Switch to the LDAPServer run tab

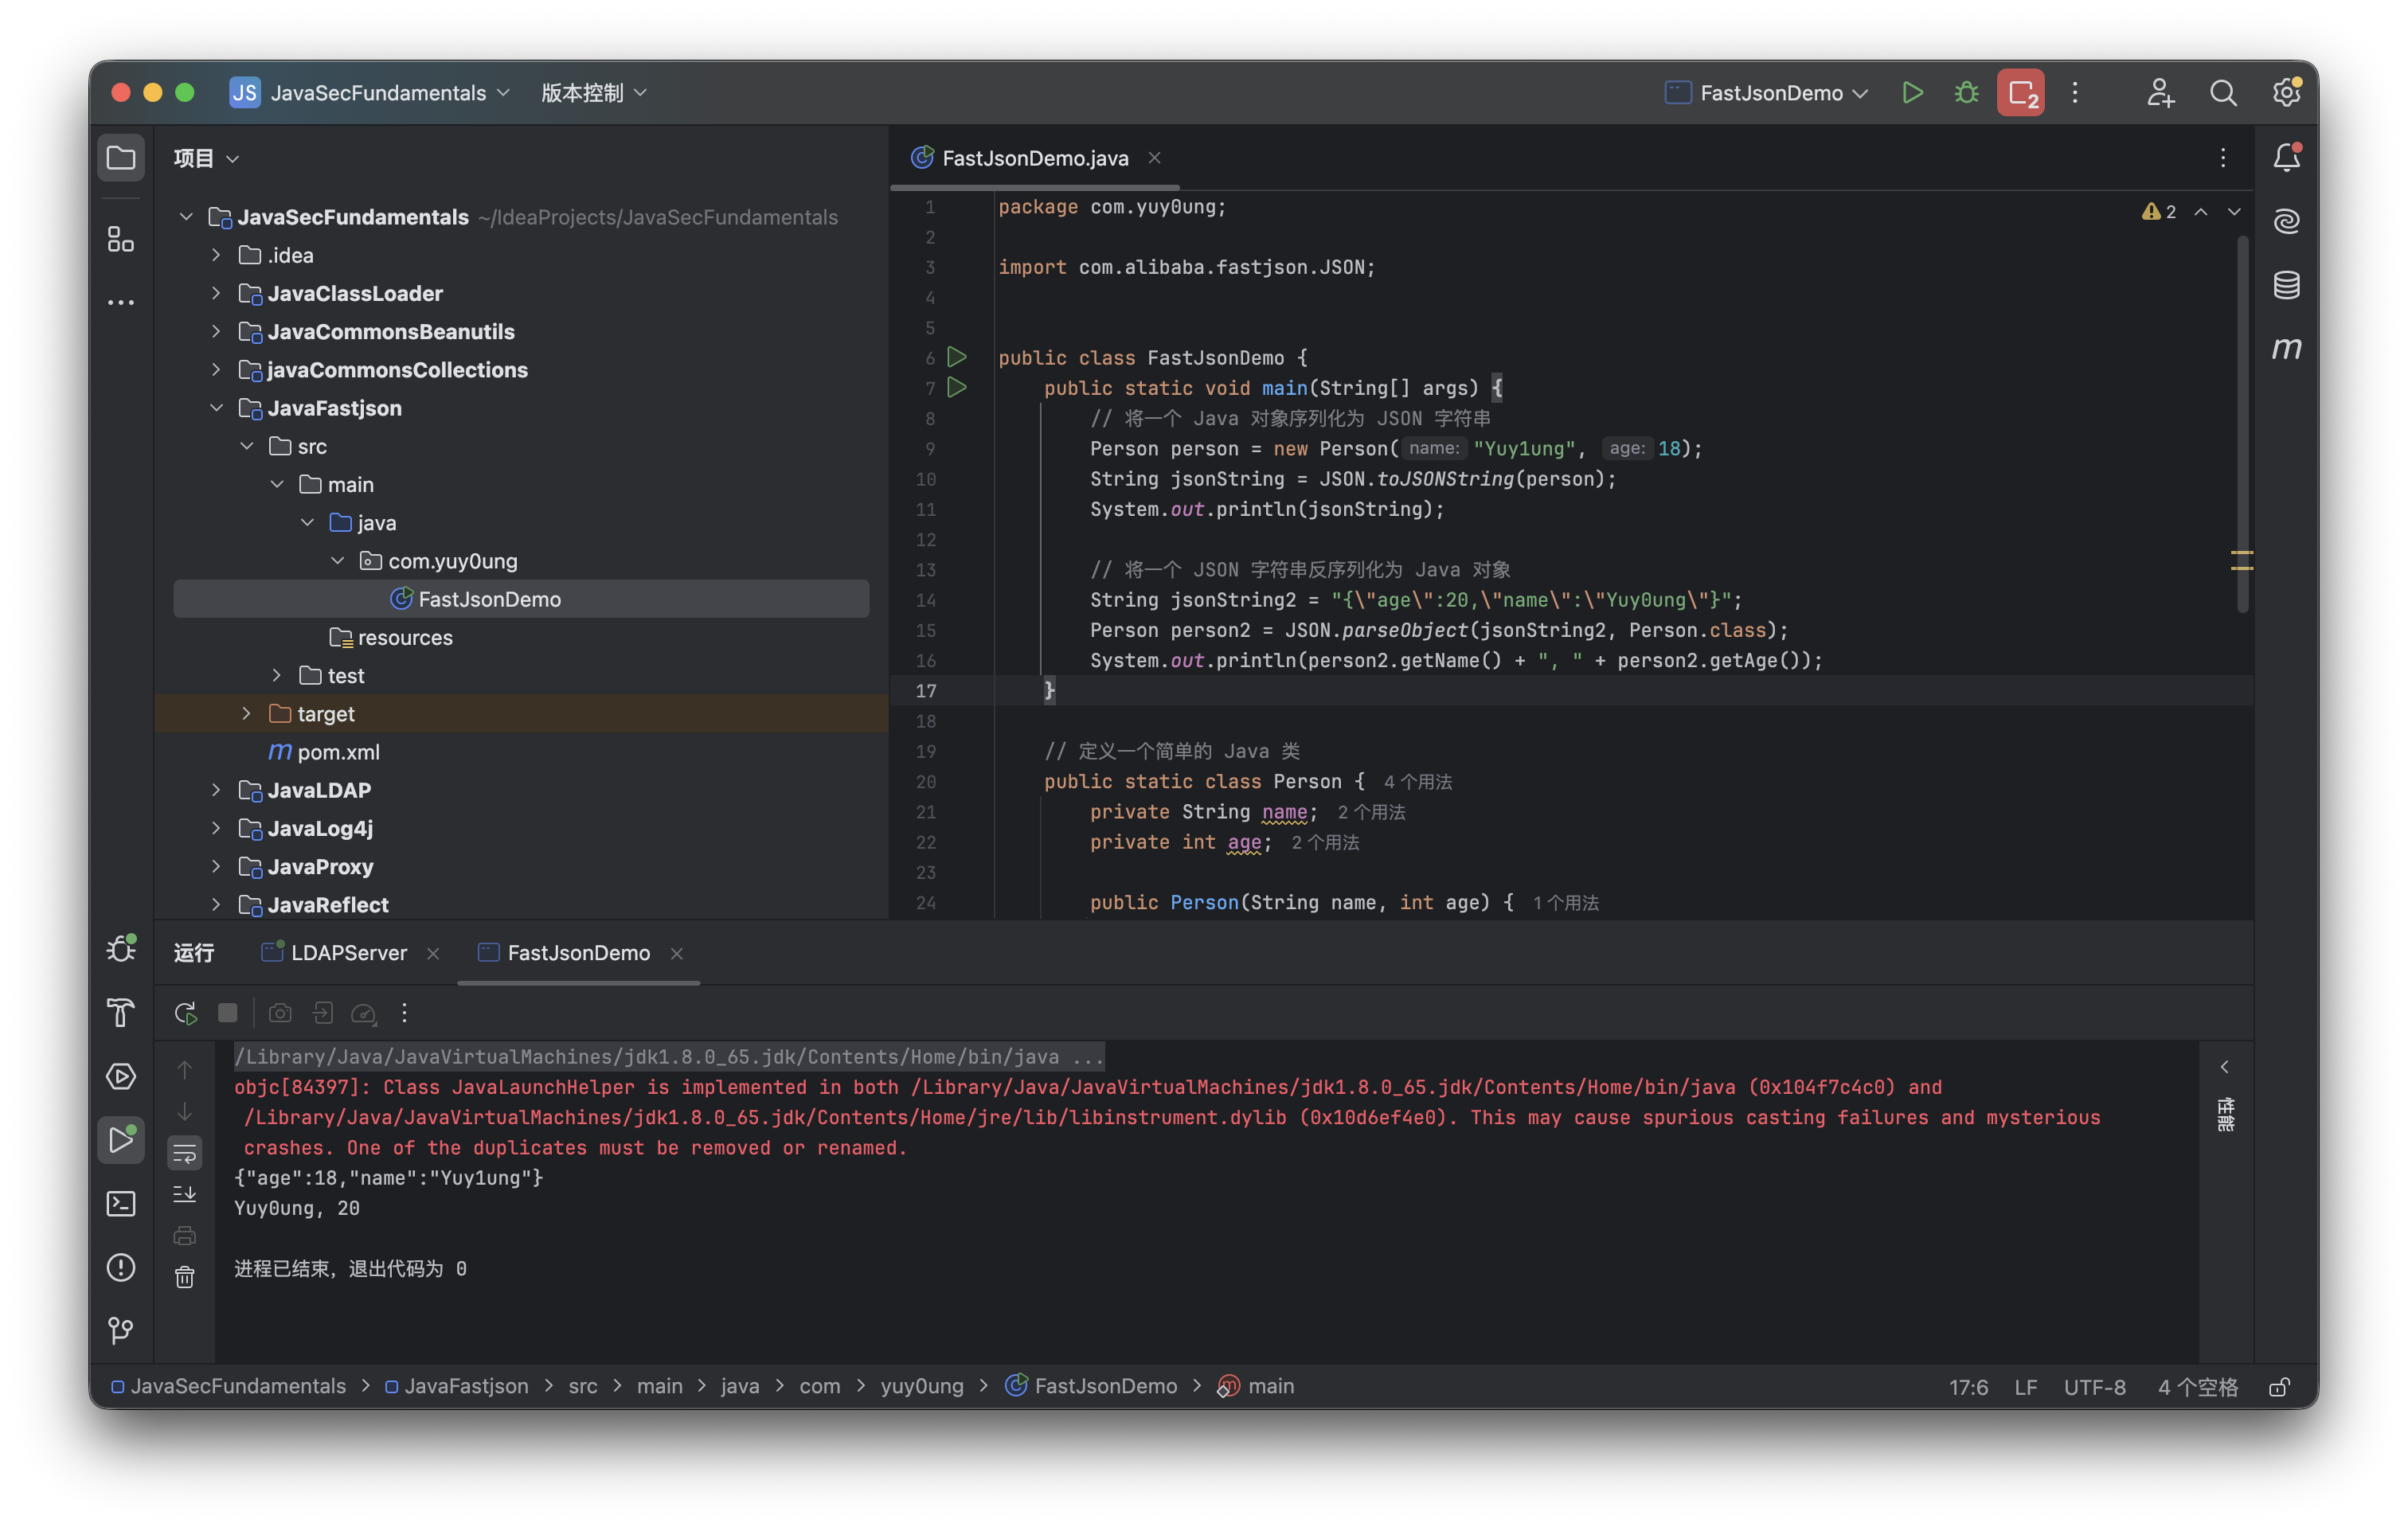point(348,953)
